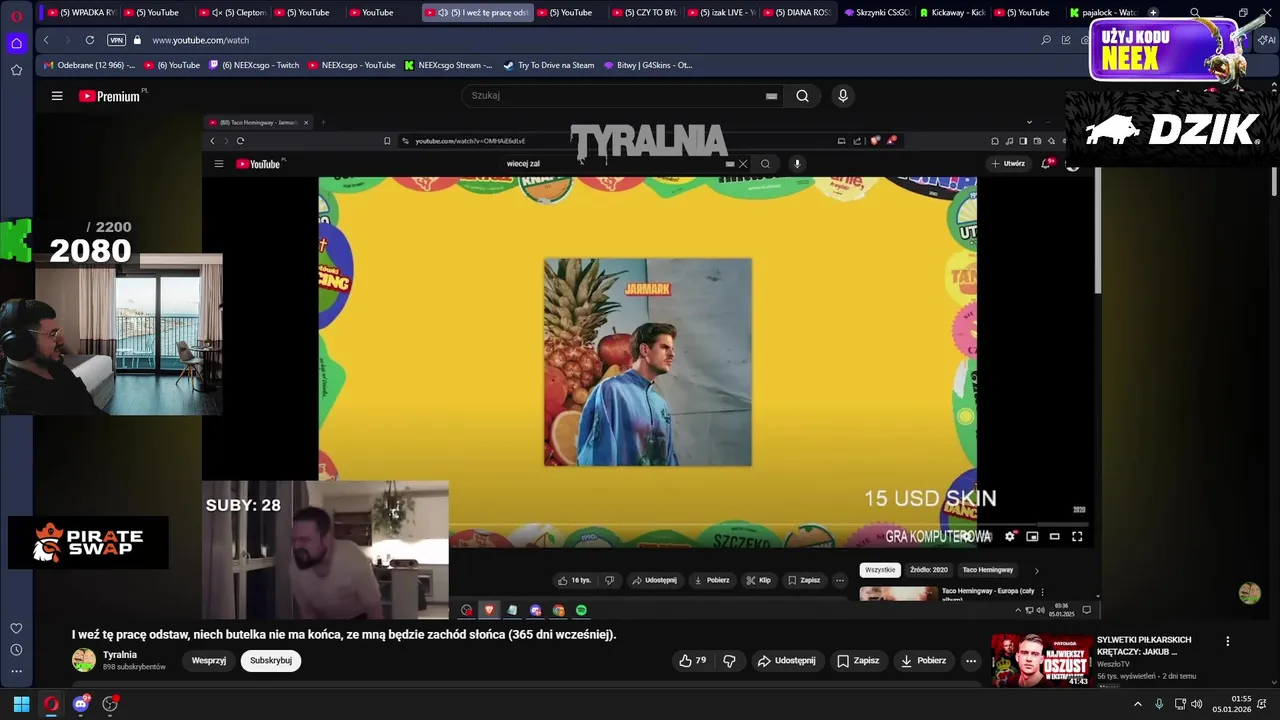1280x720 pixels.
Task: Click the Subskrybuj button
Action: (271, 661)
